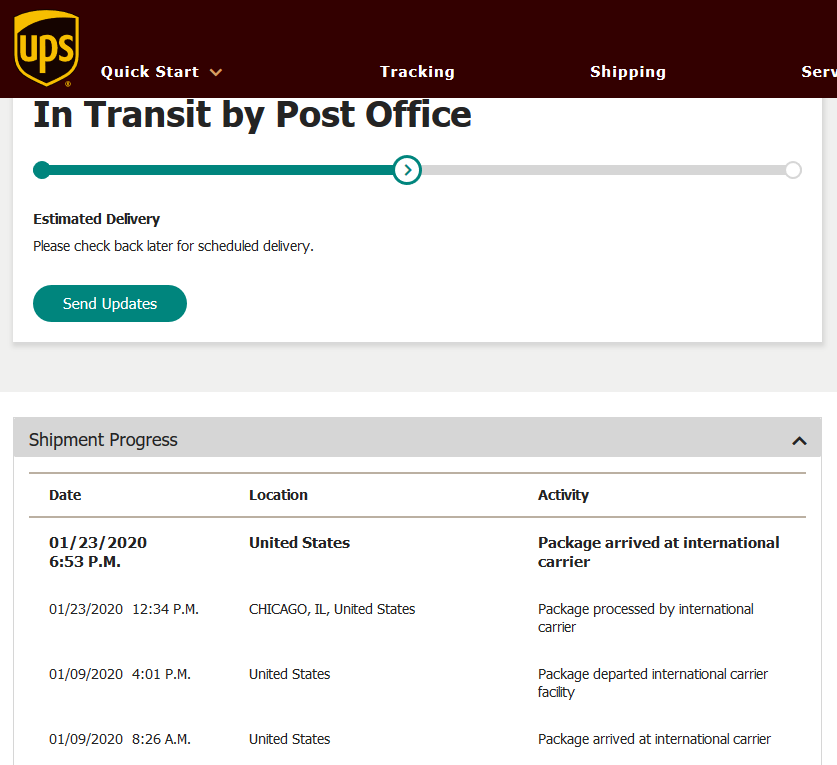Click the current-step arrow marker on progress bar
837x765 pixels.
coord(406,170)
